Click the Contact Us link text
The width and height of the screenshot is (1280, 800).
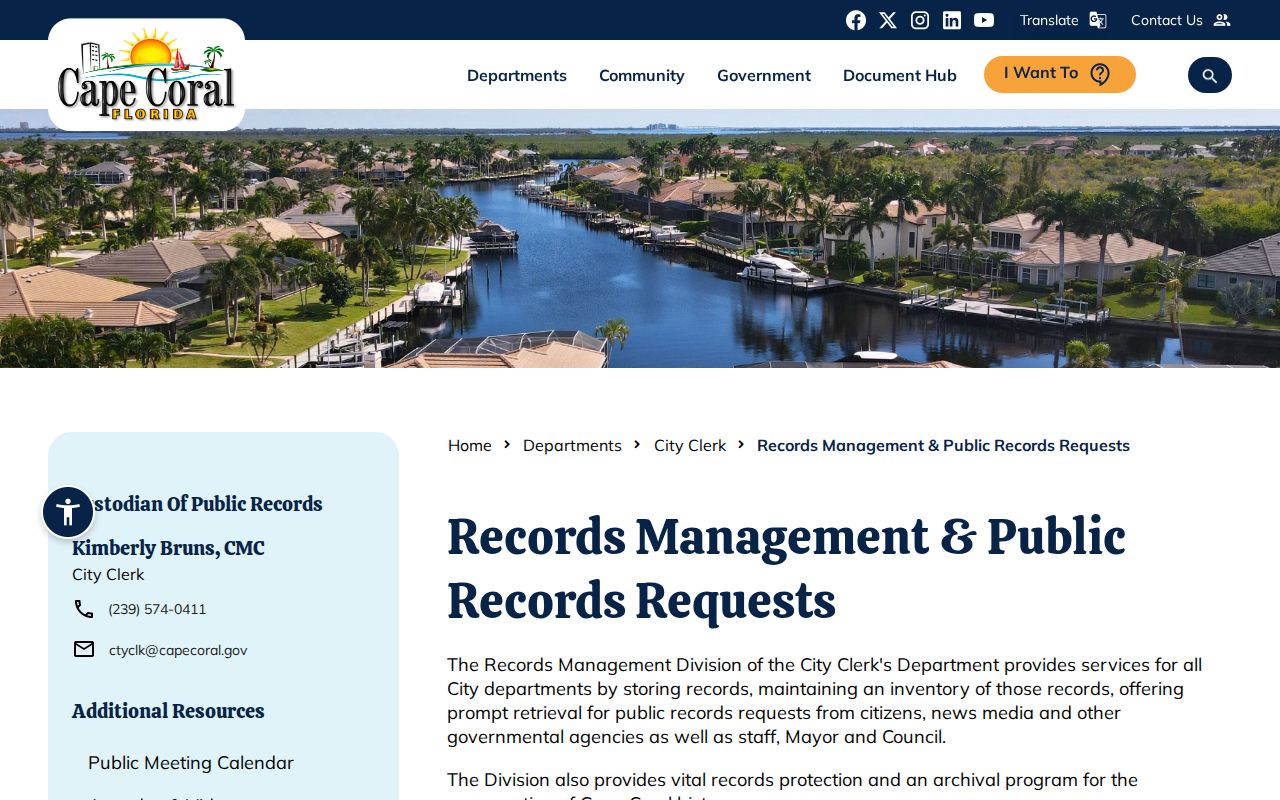[x=1167, y=20]
